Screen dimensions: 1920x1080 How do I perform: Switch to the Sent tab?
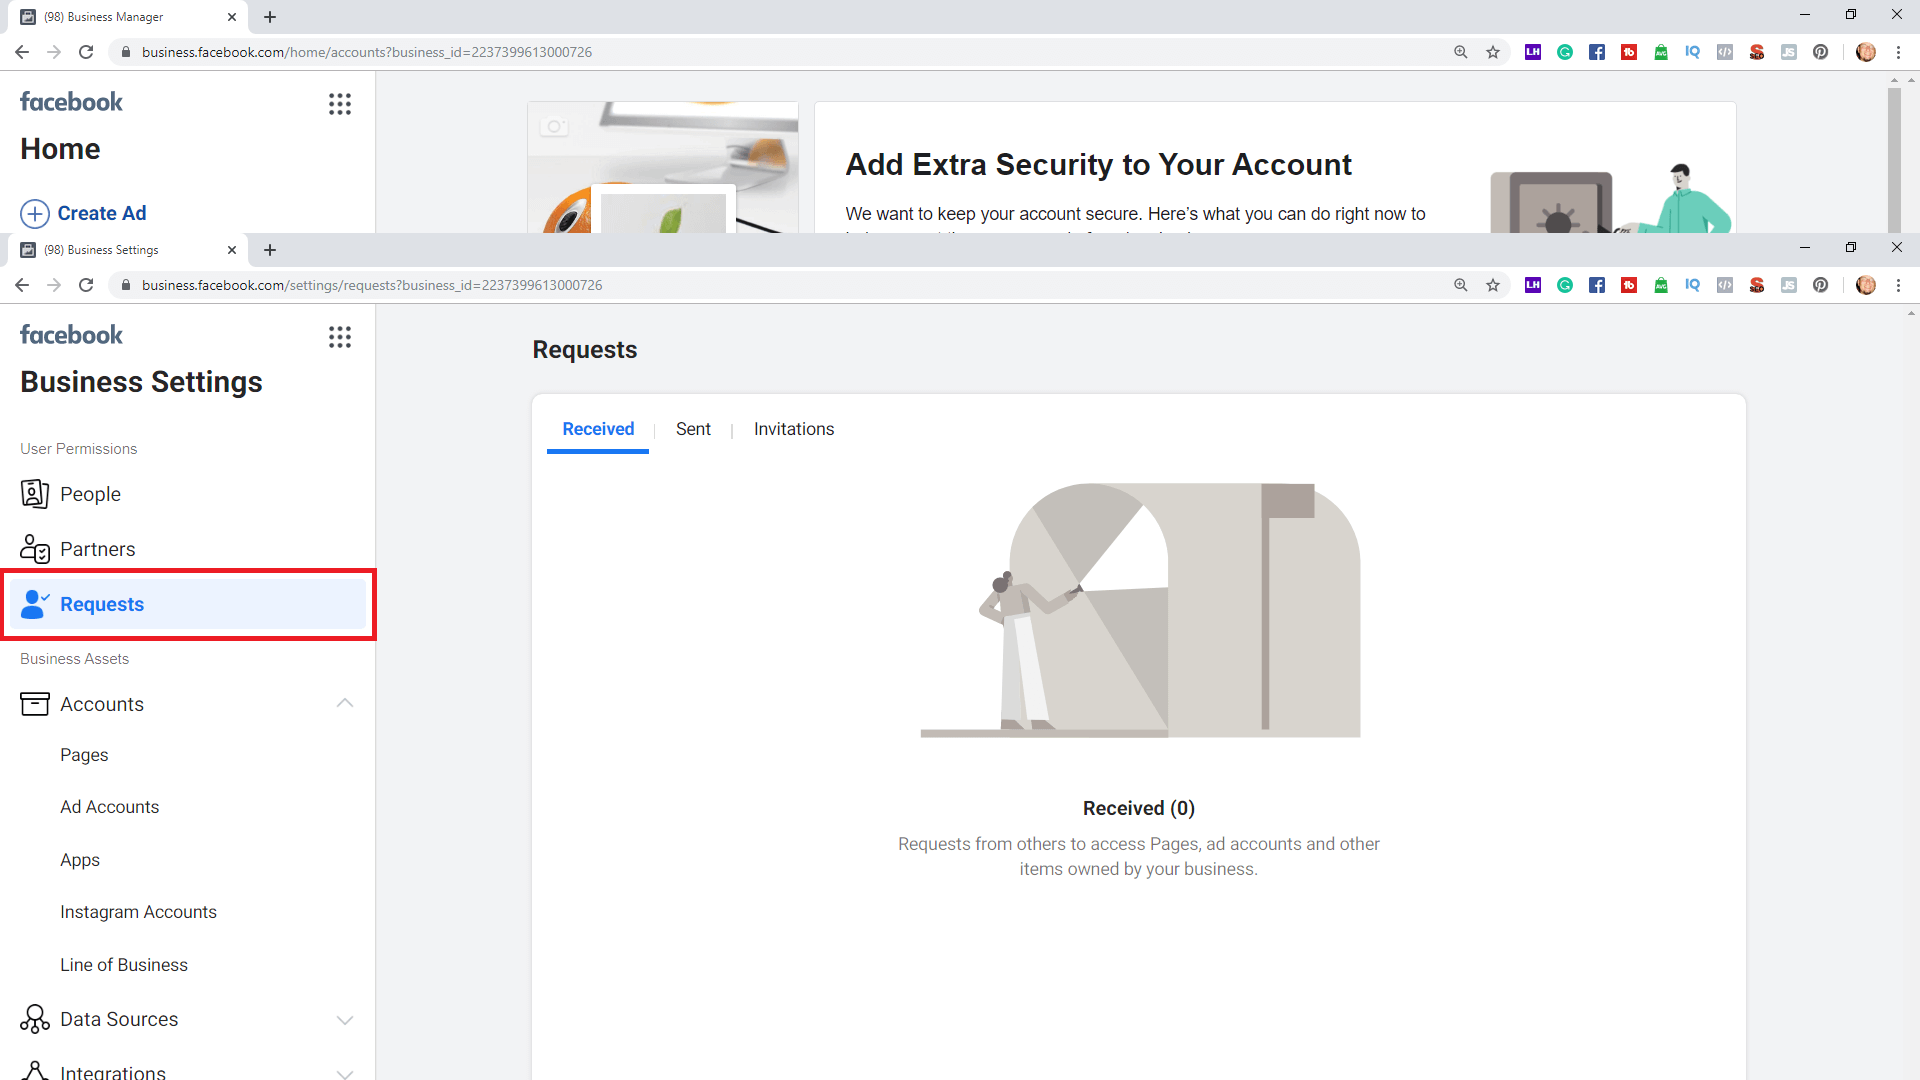pos(693,429)
